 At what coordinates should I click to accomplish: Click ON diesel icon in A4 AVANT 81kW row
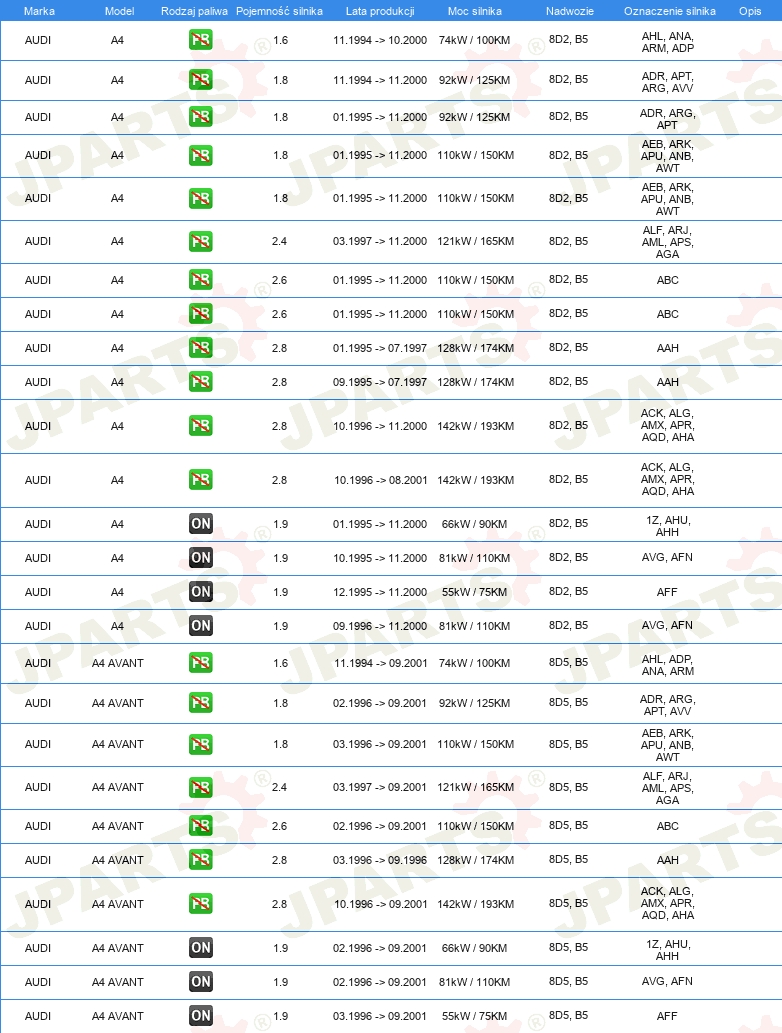200,982
